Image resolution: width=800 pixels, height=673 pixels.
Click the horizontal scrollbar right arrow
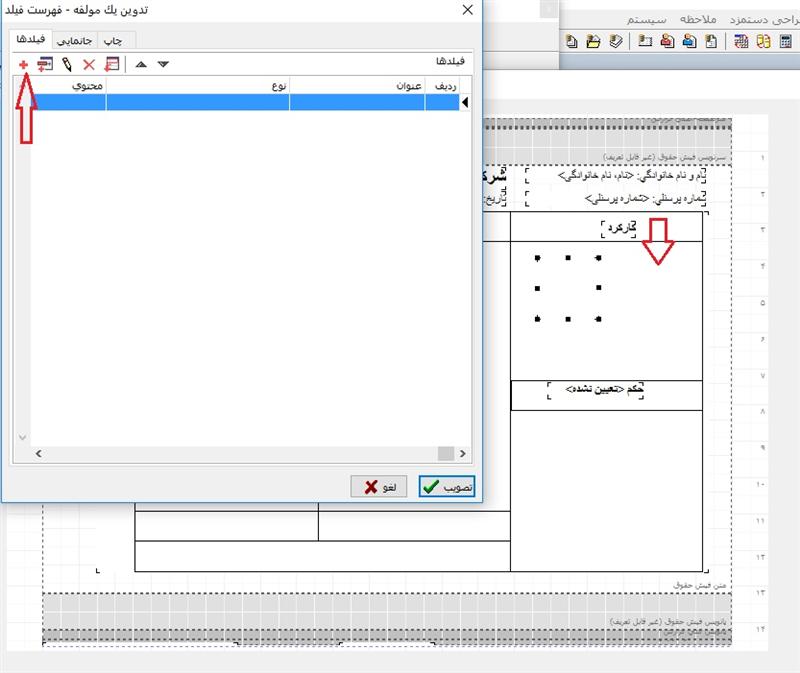pyautogui.click(x=462, y=454)
